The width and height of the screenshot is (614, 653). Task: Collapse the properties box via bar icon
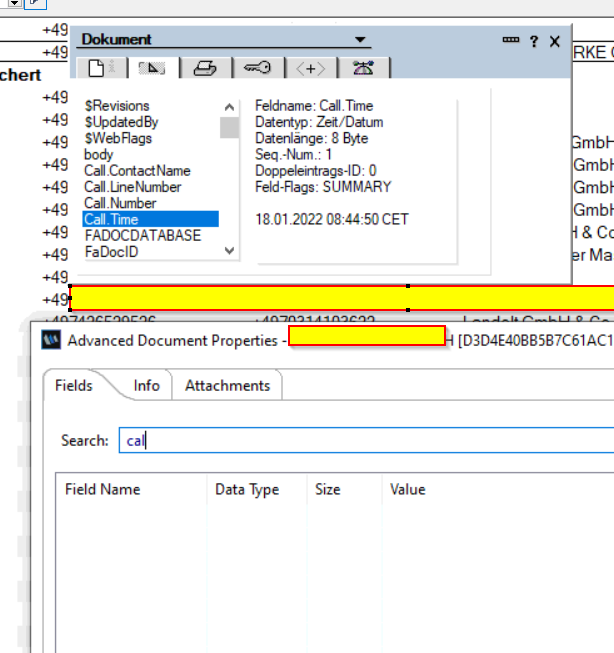[x=510, y=40]
